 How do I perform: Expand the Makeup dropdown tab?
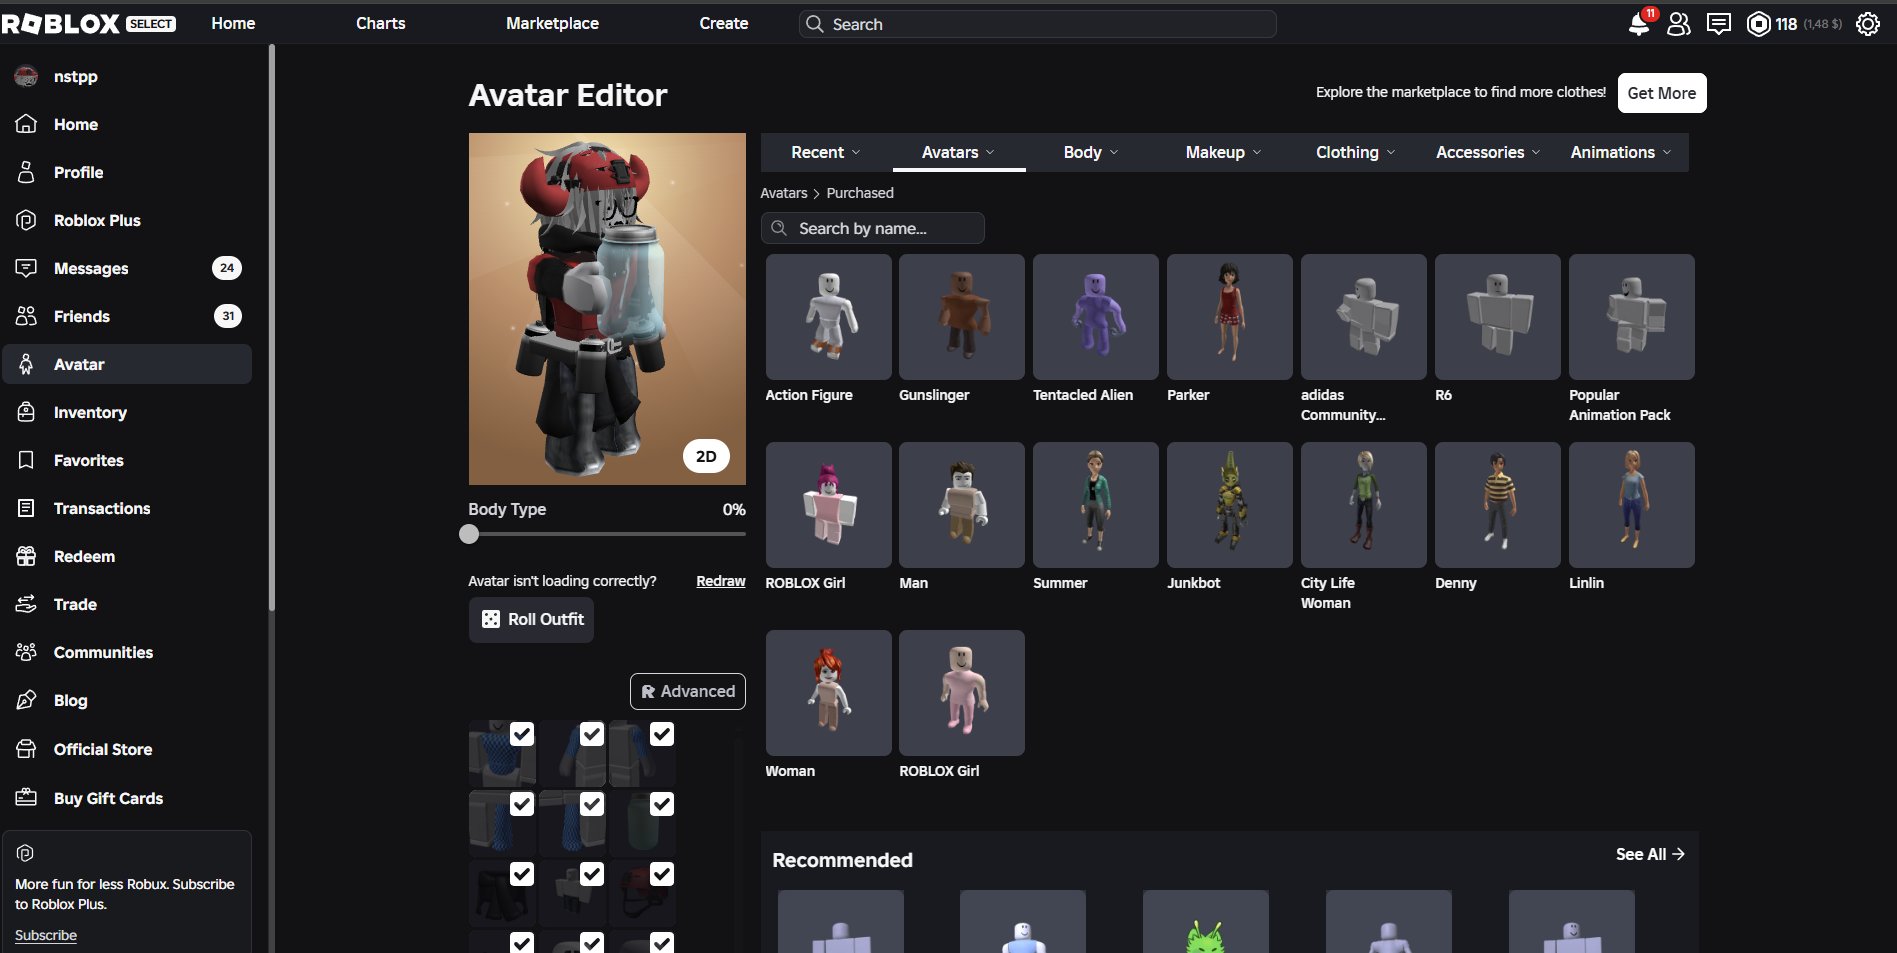pos(1224,152)
